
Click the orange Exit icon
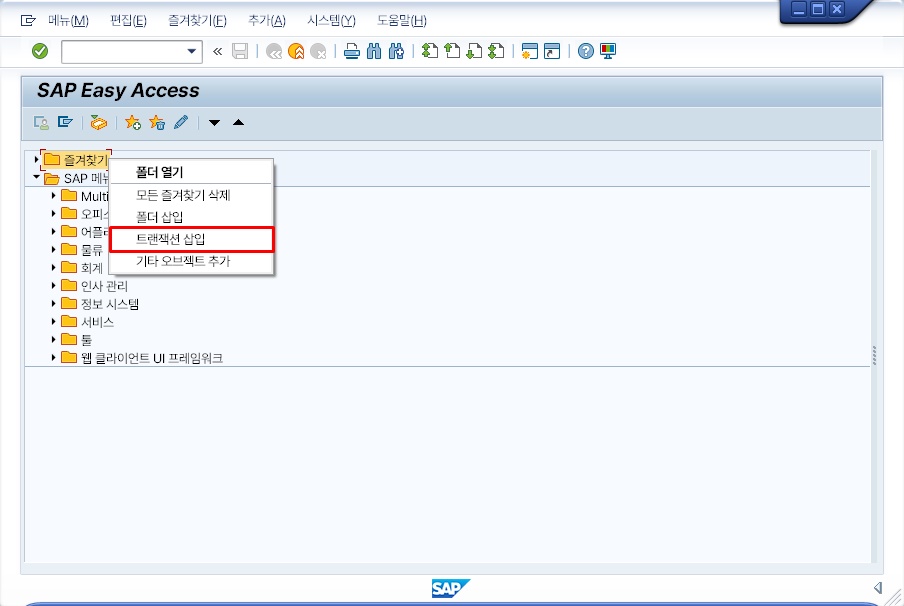[x=296, y=51]
